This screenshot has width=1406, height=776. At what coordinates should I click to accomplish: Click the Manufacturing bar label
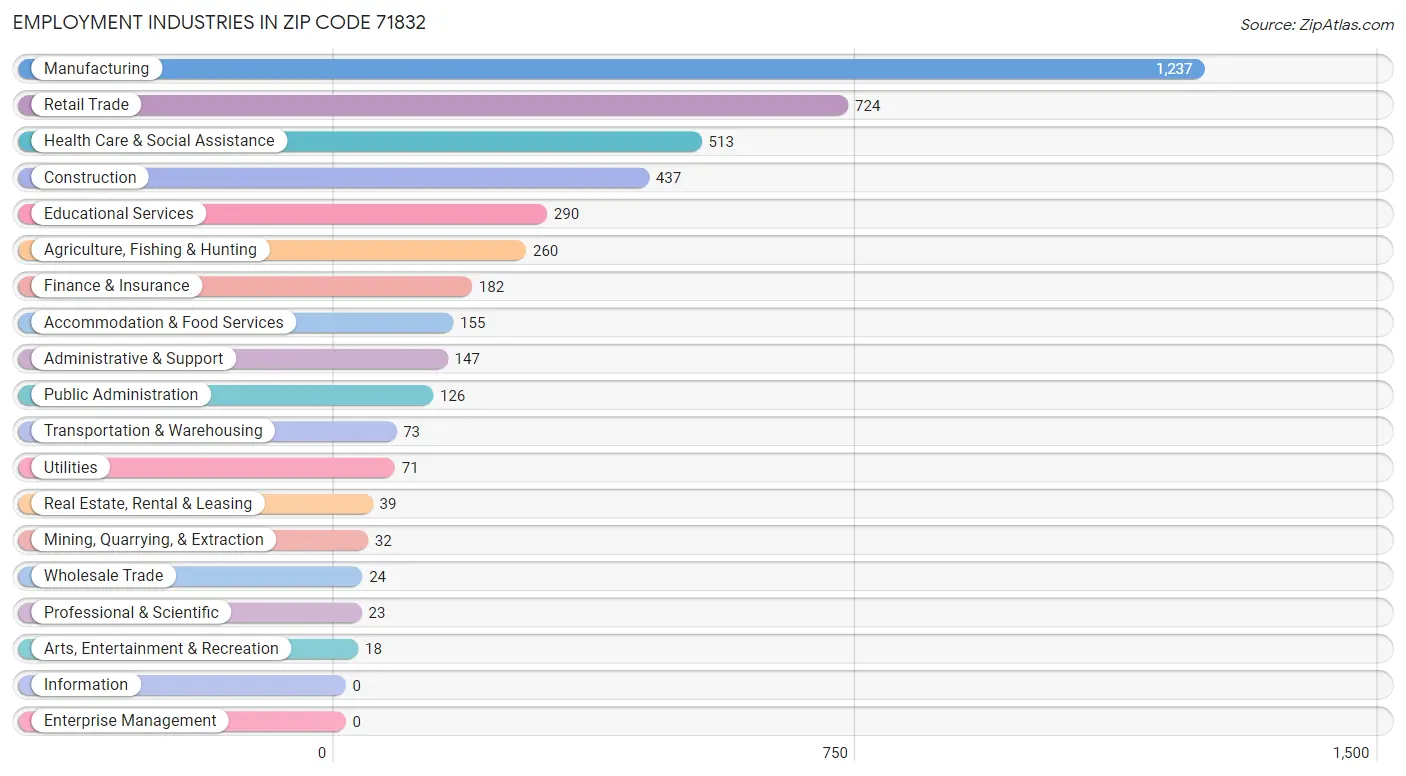(96, 69)
